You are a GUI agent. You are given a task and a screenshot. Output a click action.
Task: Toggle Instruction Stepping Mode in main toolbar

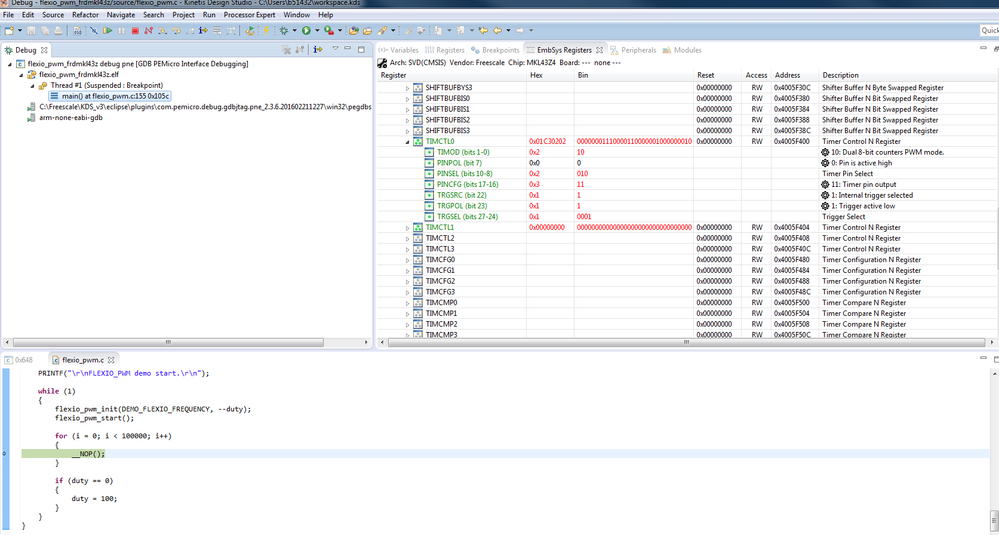[x=204, y=31]
